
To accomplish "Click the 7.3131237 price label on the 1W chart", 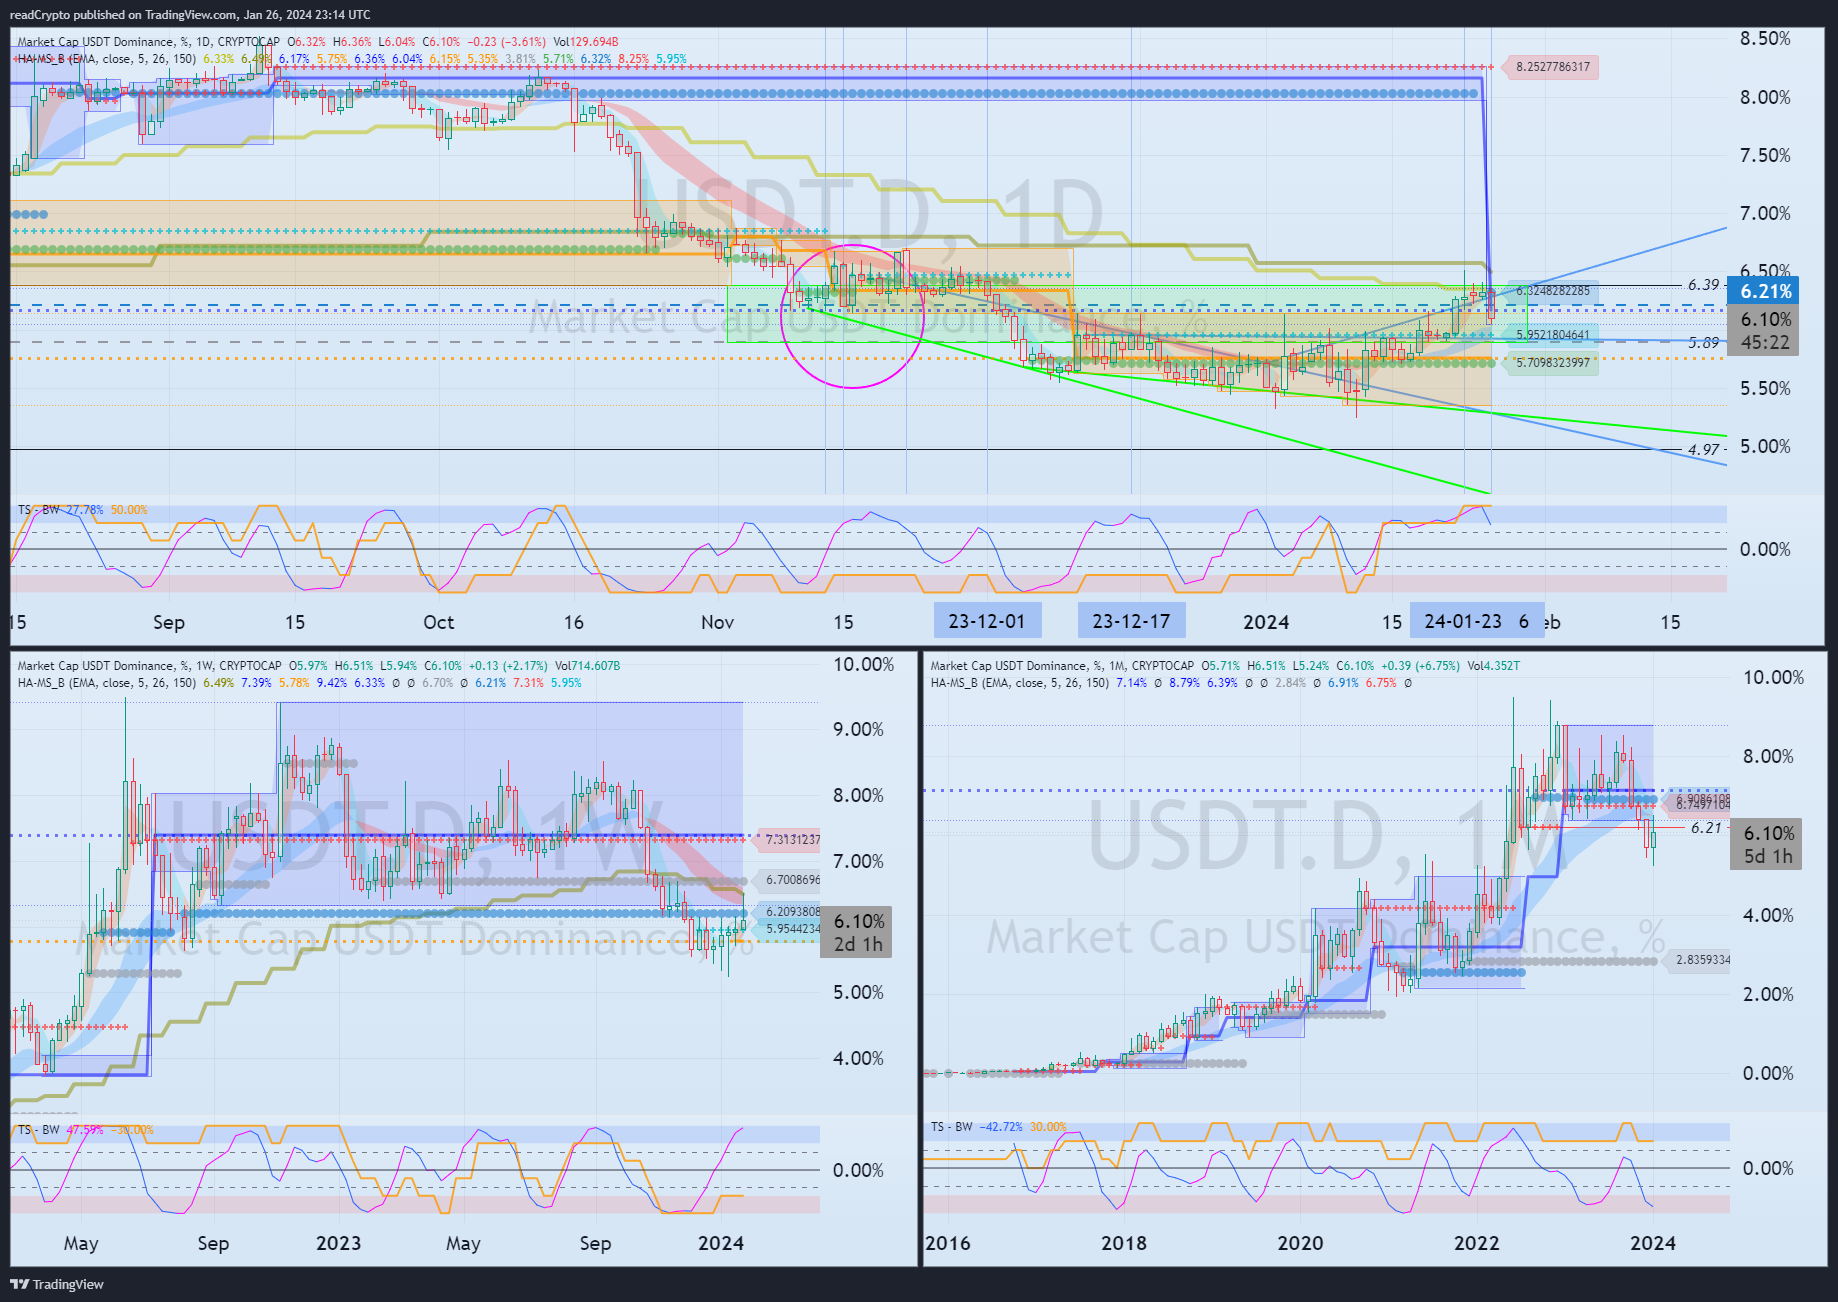I will 790,840.
